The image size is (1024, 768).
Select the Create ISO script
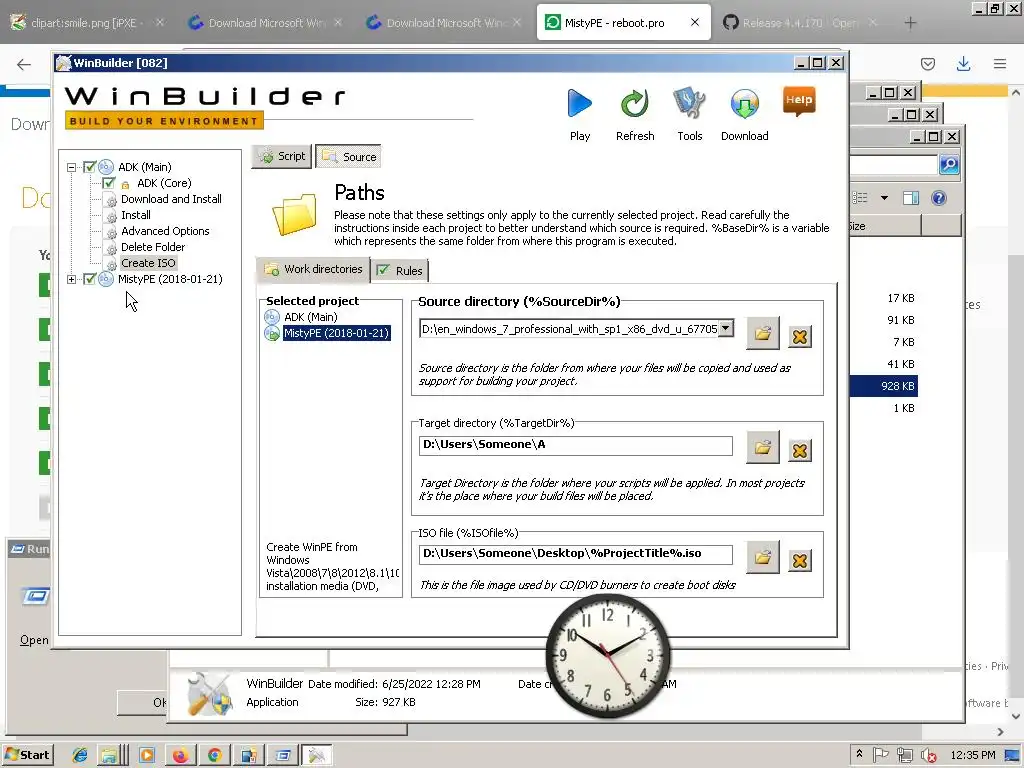[x=148, y=263]
